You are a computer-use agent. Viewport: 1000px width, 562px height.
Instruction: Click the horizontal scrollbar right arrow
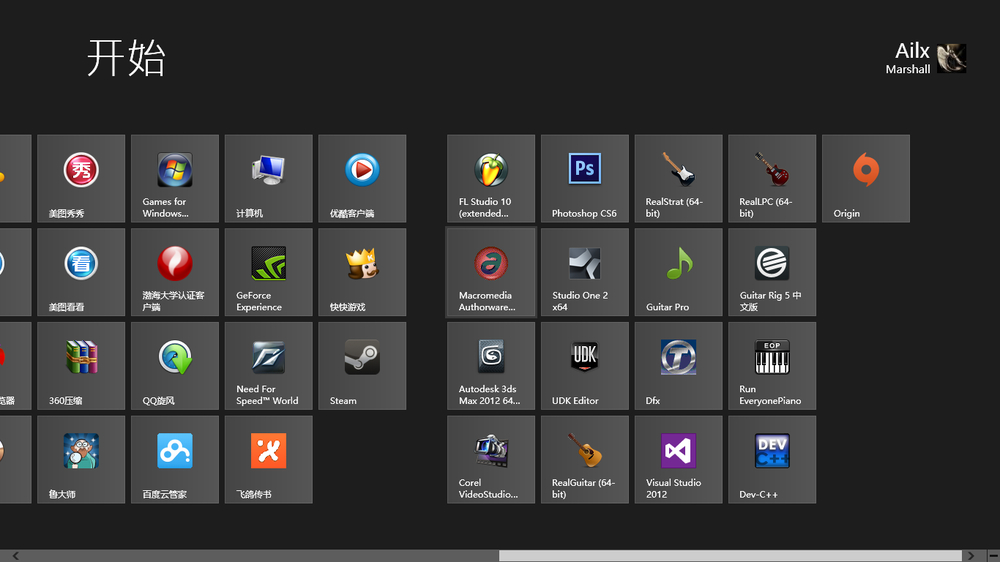pos(971,556)
